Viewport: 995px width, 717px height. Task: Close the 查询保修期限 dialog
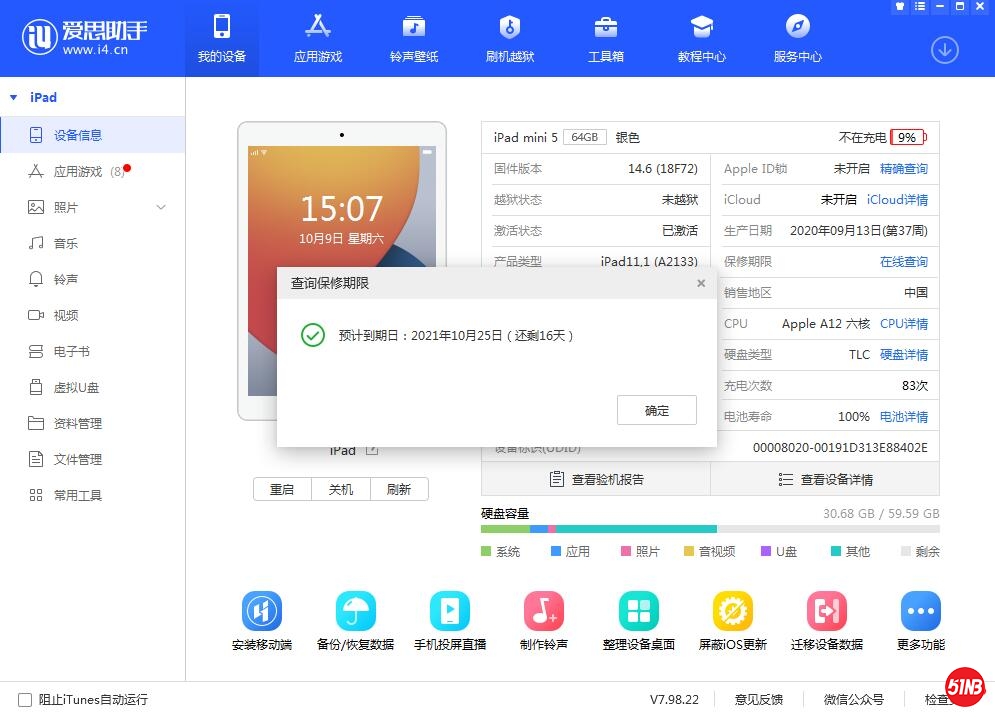(701, 284)
